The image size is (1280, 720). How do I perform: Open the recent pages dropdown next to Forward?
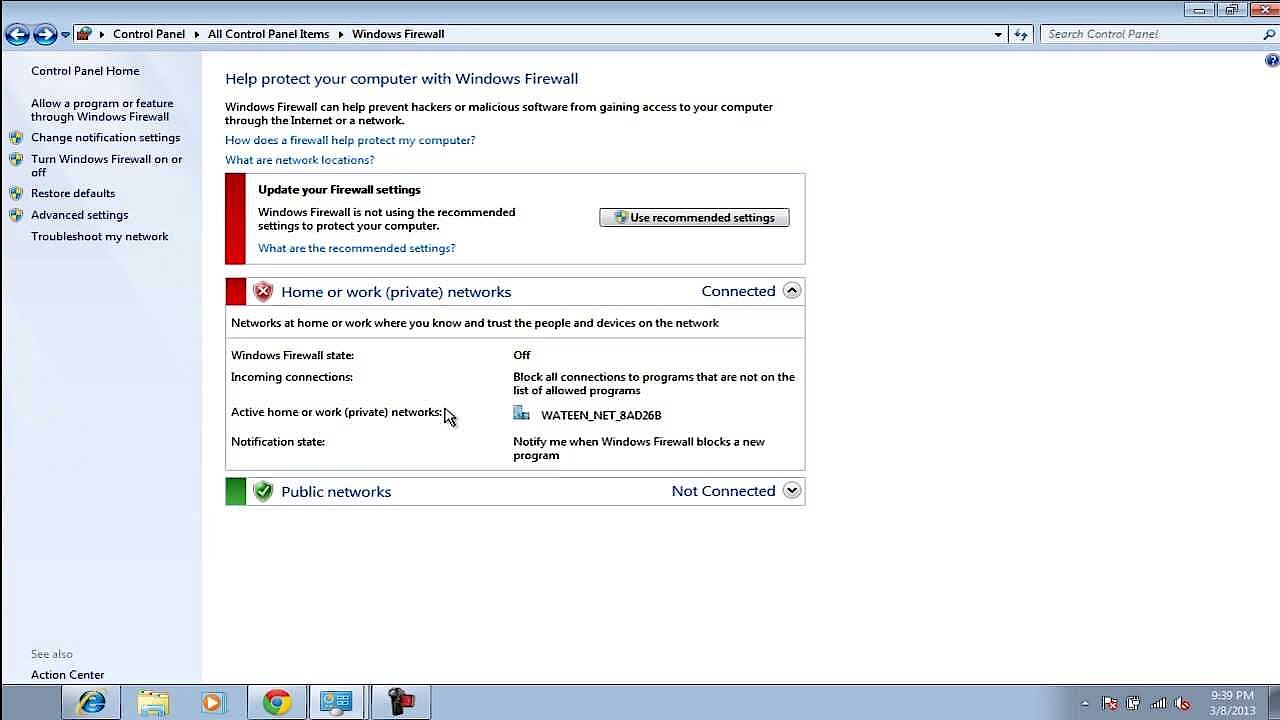pyautogui.click(x=65, y=35)
